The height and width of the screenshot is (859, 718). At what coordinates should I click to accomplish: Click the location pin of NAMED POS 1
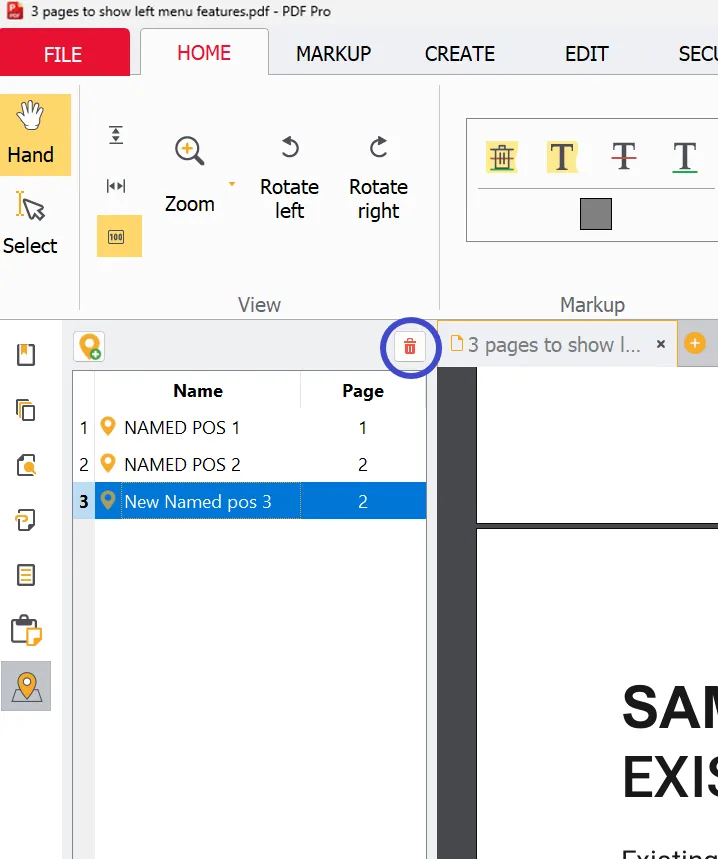tap(108, 426)
